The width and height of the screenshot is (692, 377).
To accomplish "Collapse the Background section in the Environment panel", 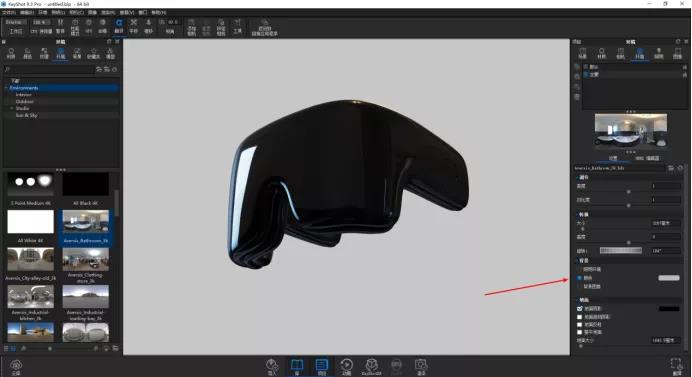I will (x=577, y=260).
